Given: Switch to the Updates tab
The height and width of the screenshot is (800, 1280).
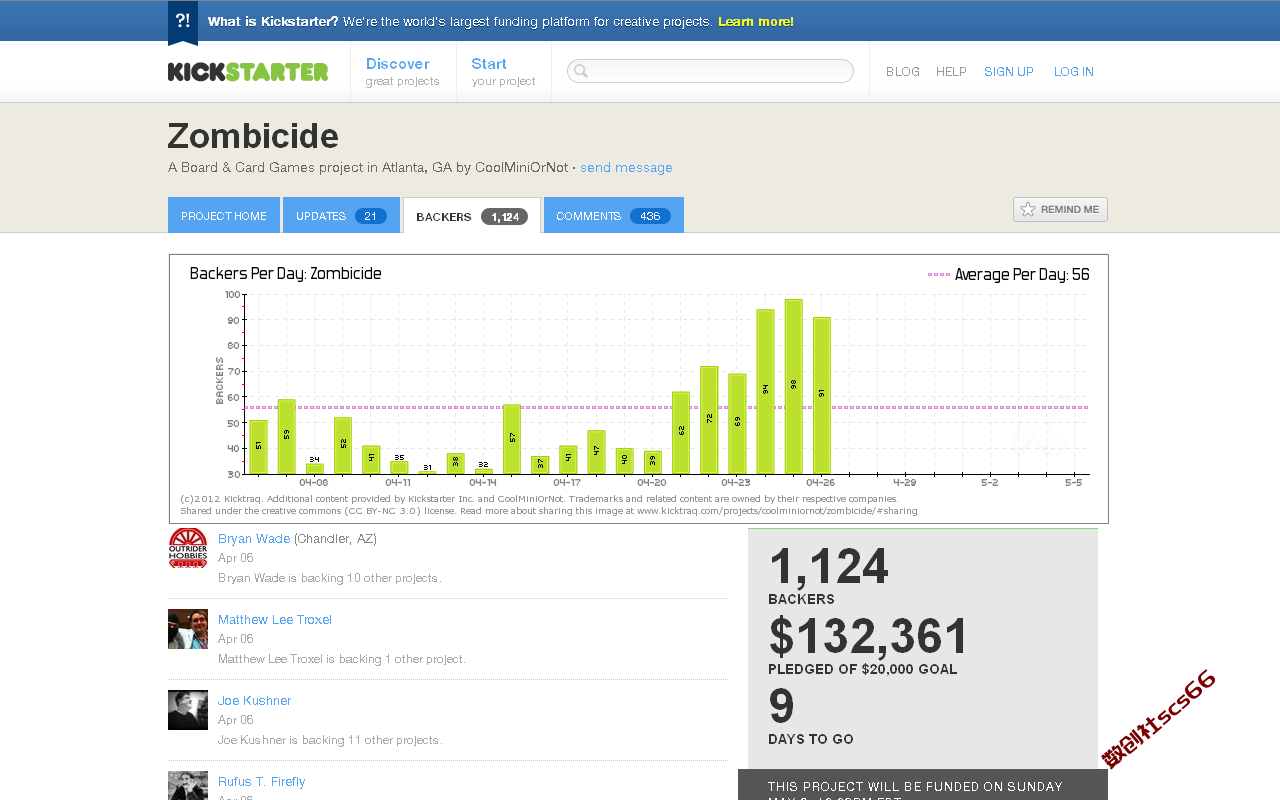Looking at the screenshot, I should (341, 215).
